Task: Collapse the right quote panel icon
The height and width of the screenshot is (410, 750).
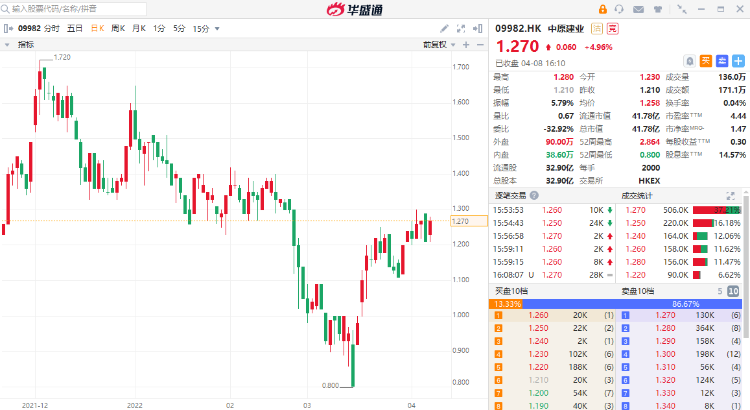Action: pos(477,29)
